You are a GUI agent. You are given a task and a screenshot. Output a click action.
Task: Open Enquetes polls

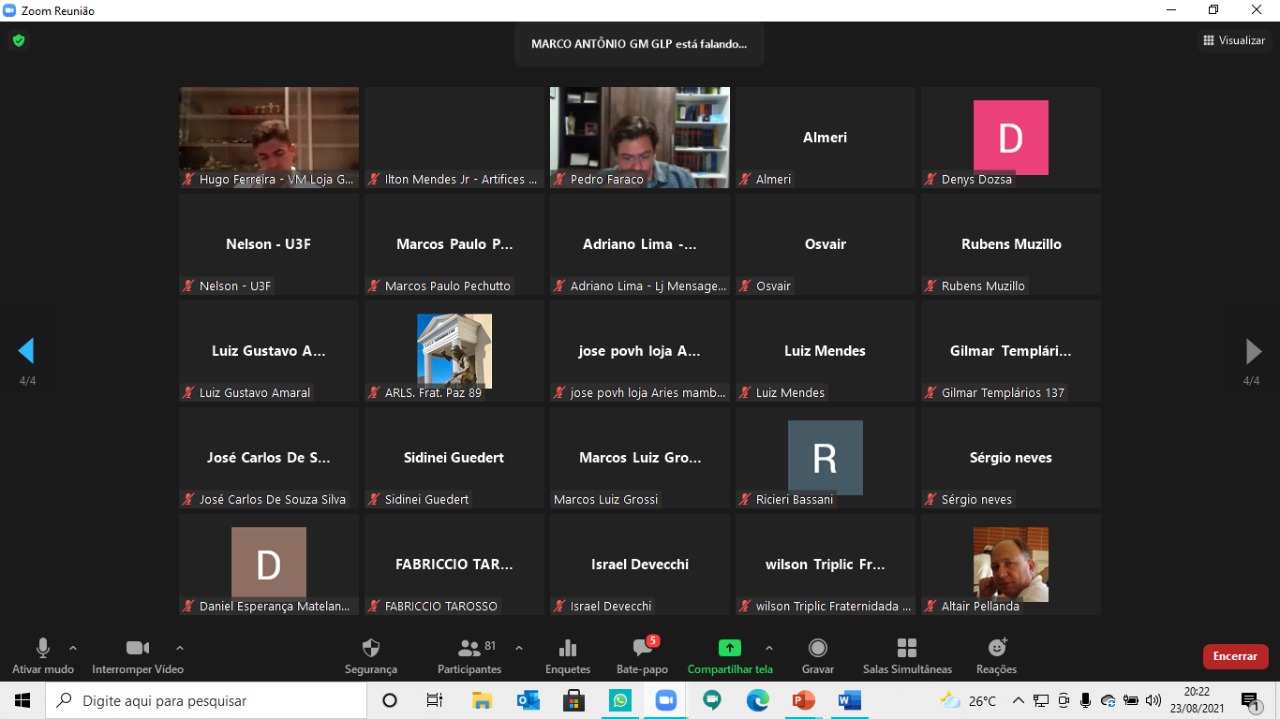point(567,655)
